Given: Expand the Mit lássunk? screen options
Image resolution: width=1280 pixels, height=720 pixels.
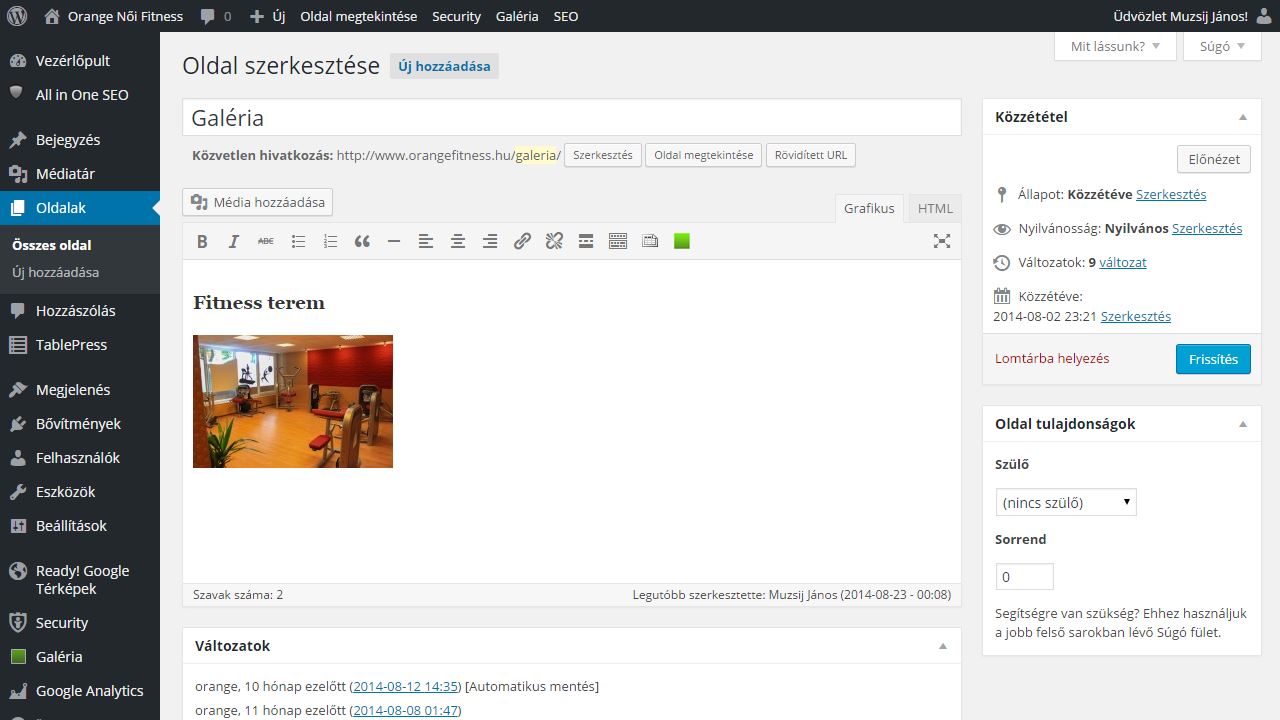Looking at the screenshot, I should point(1115,46).
